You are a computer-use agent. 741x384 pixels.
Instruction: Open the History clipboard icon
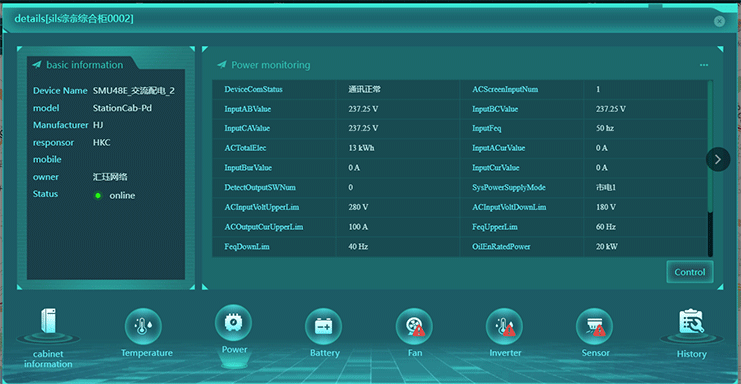691,322
